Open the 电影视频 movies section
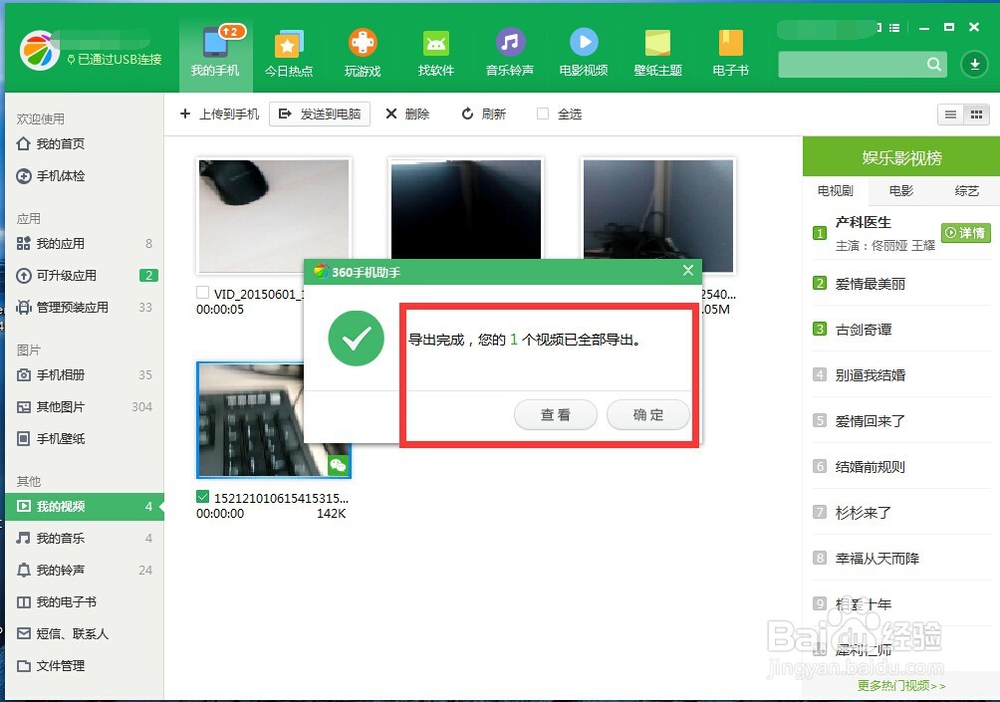1000x702 pixels. 583,50
